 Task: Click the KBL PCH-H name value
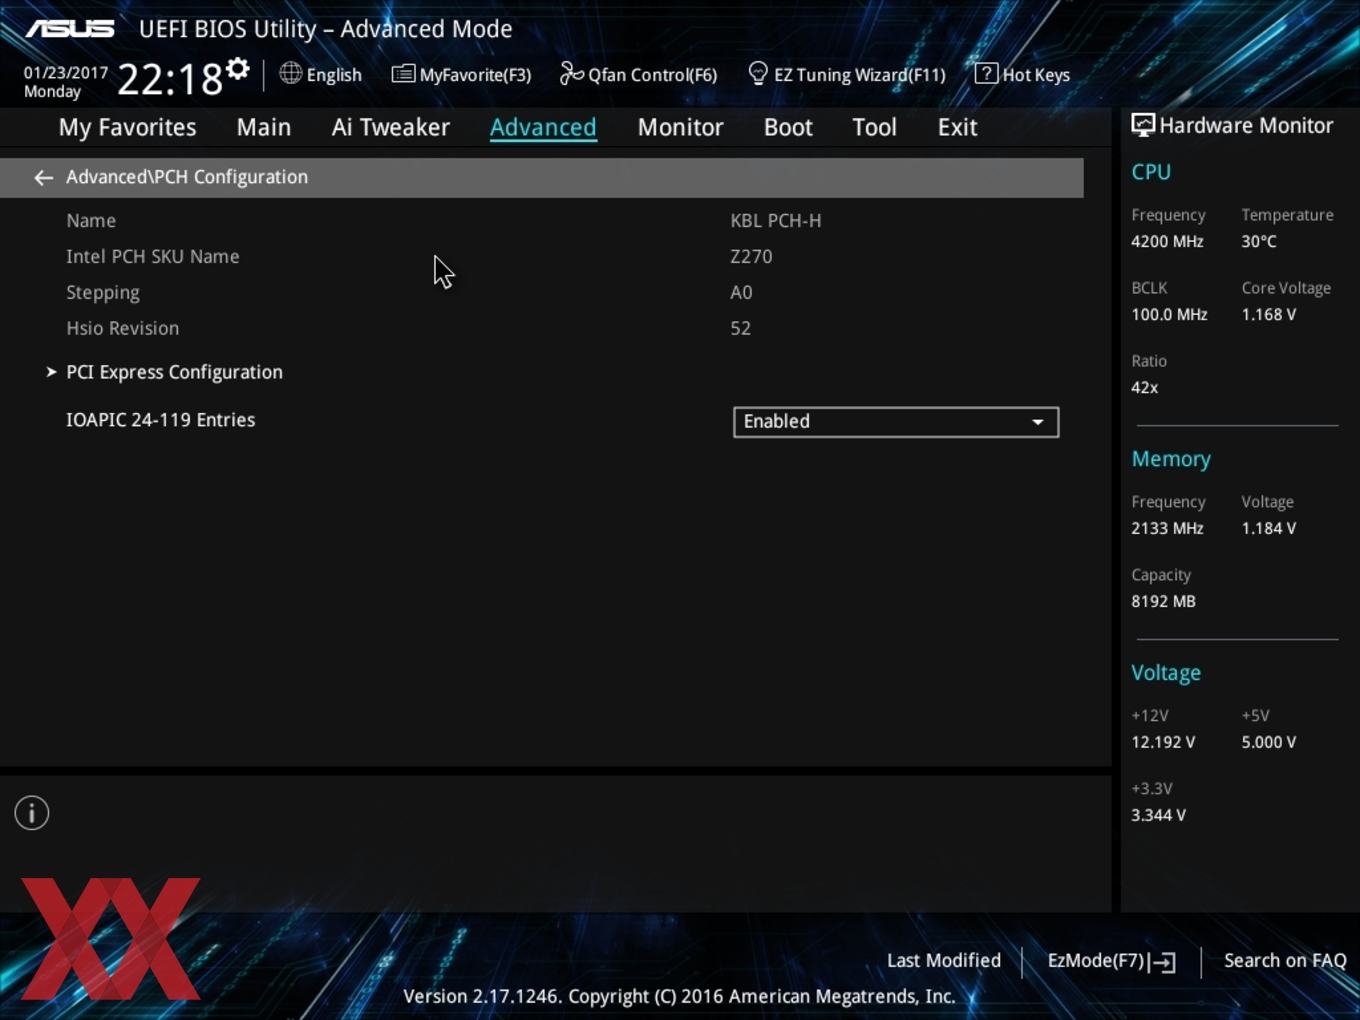coord(775,221)
